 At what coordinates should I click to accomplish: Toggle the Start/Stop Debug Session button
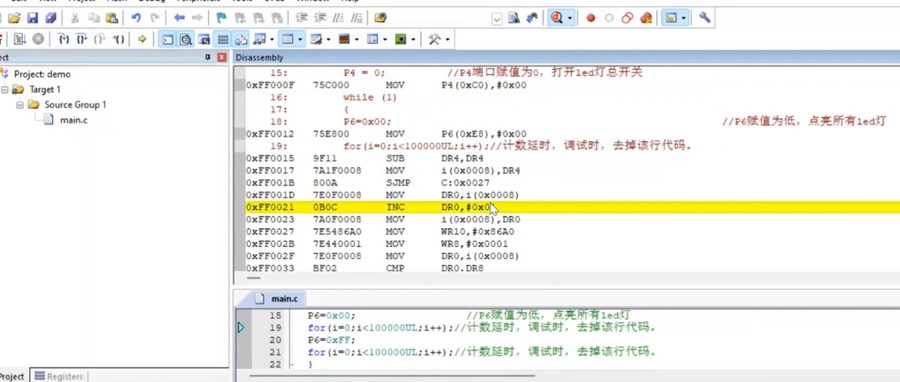point(556,18)
